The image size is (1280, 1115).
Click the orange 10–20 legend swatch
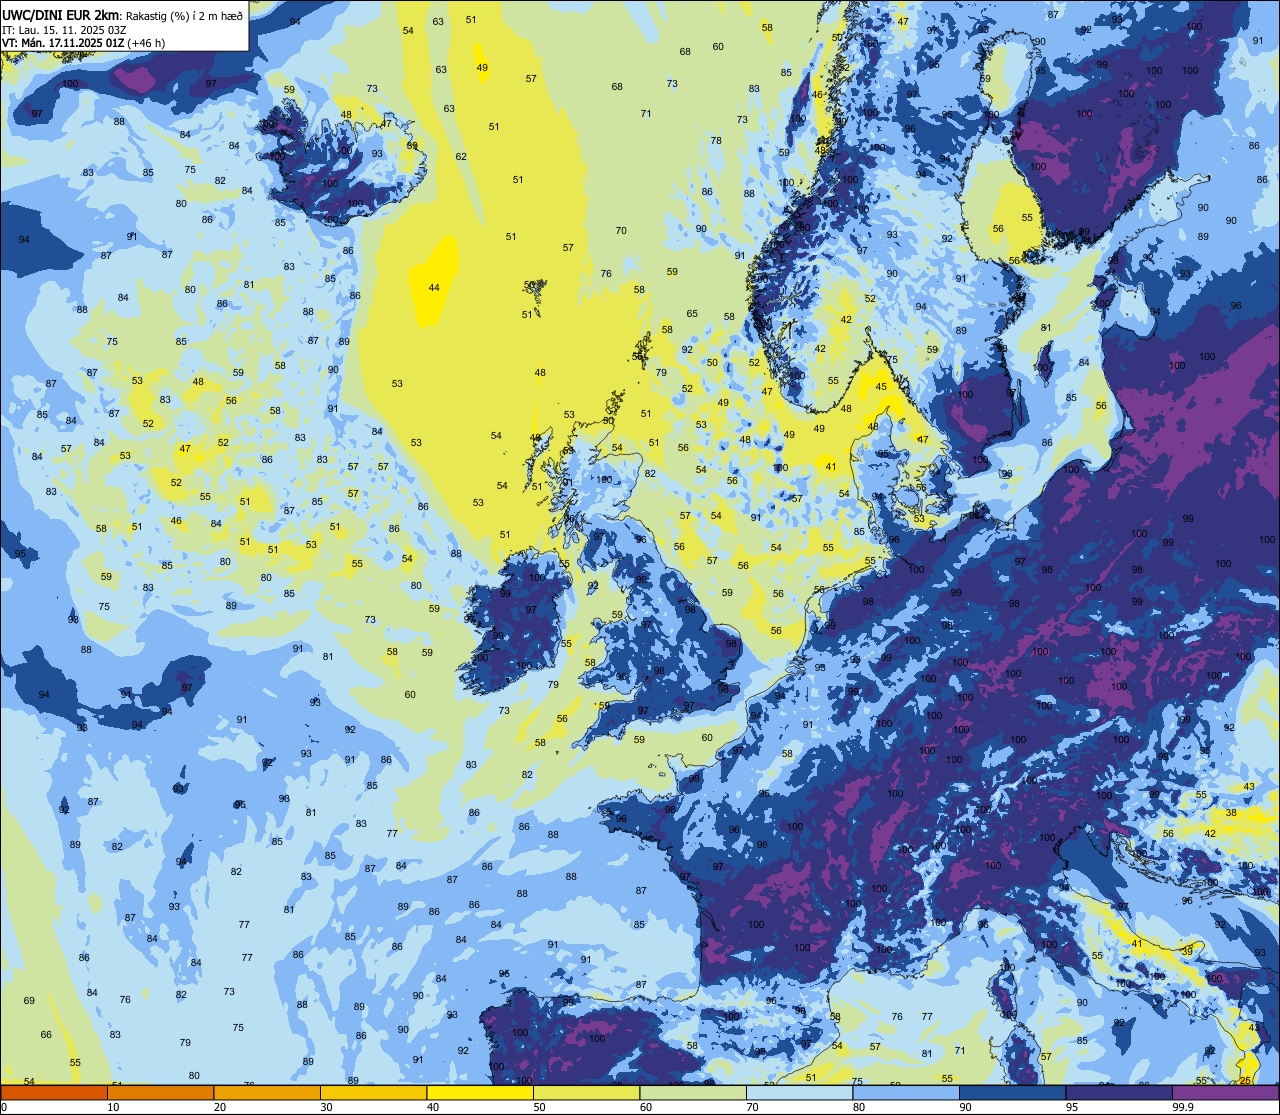(160, 1093)
